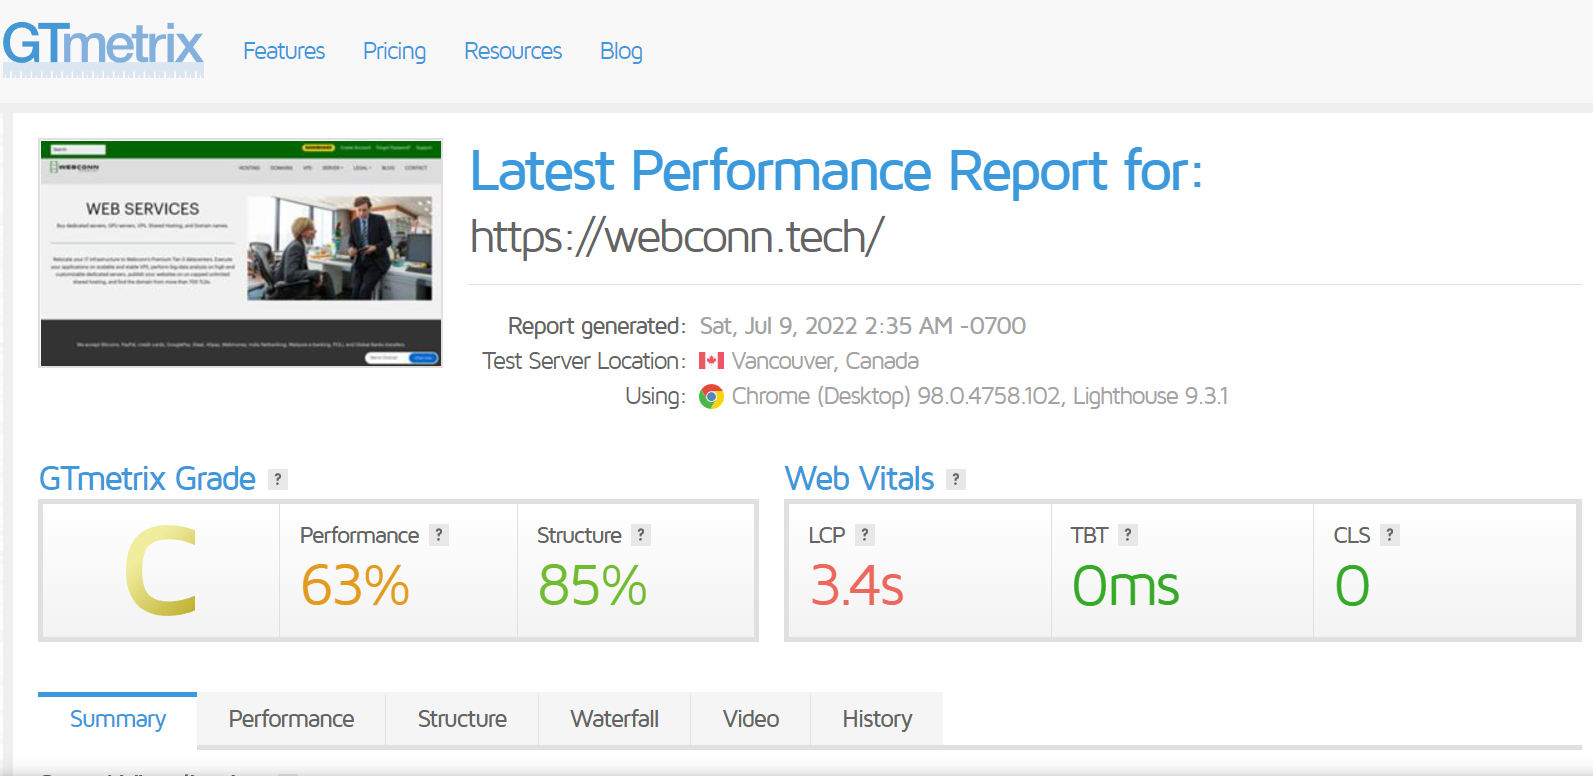Open the Resources menu link
Image resolution: width=1593 pixels, height=776 pixels.
tap(513, 51)
